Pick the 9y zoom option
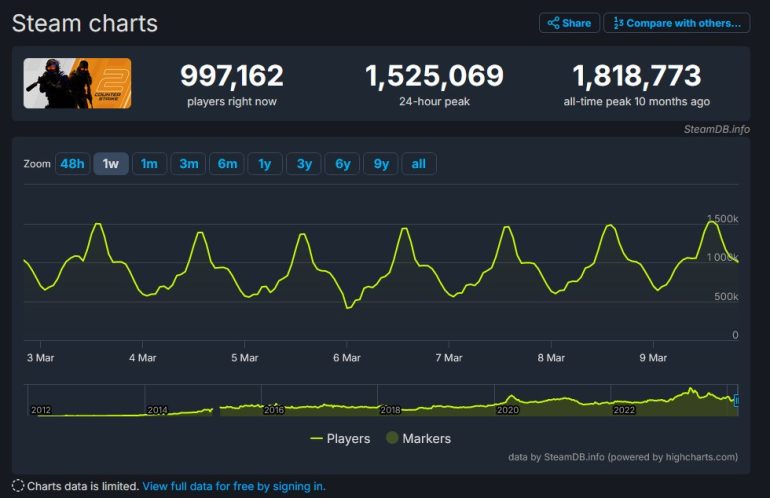This screenshot has width=770, height=498. point(381,164)
